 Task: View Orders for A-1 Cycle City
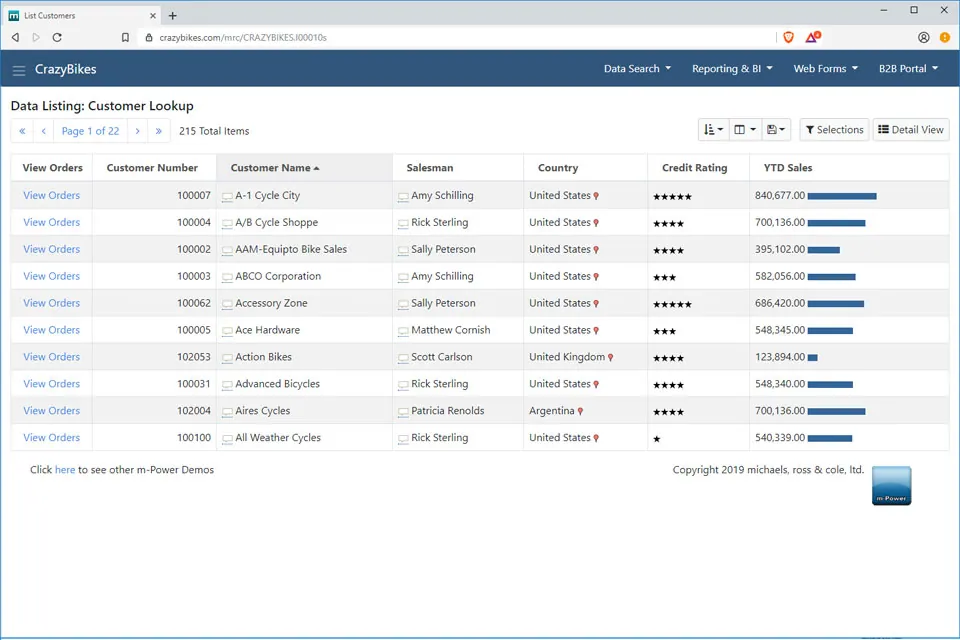51,195
